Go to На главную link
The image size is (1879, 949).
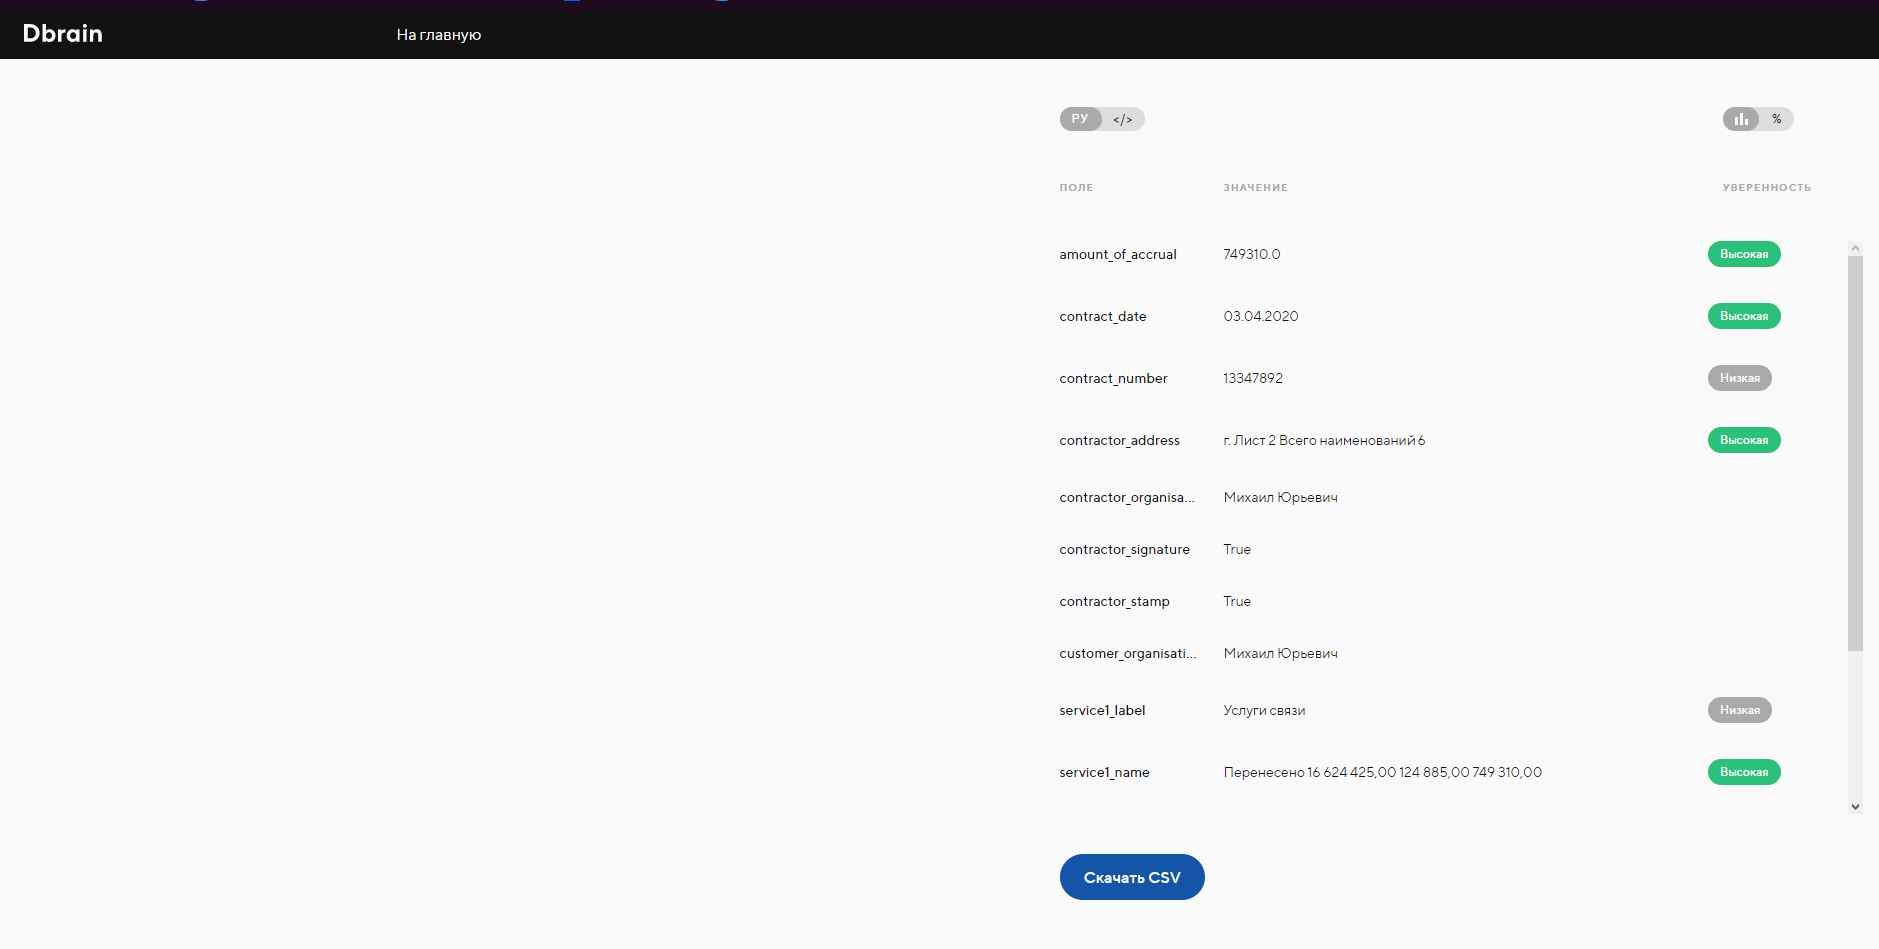click(439, 35)
